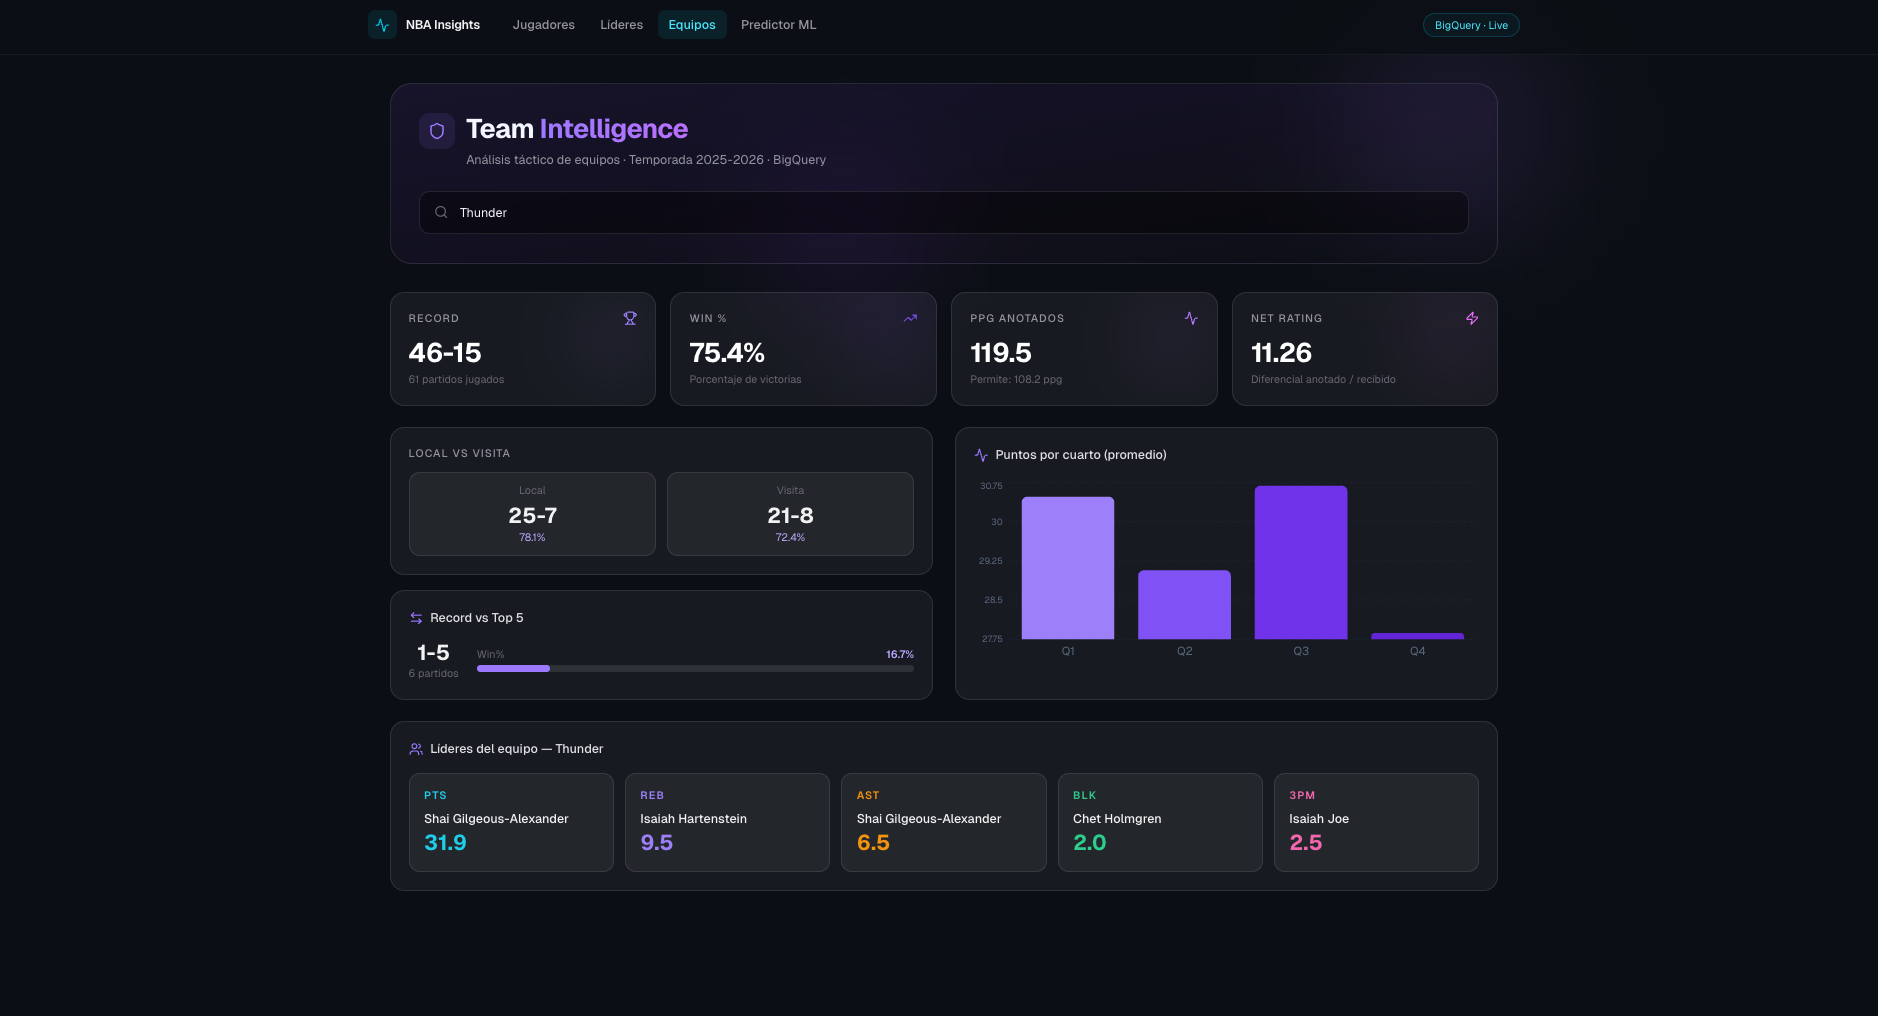Screen dimensions: 1878x1016
Task: Click the NBA Insights pulse logo icon
Action: click(382, 25)
